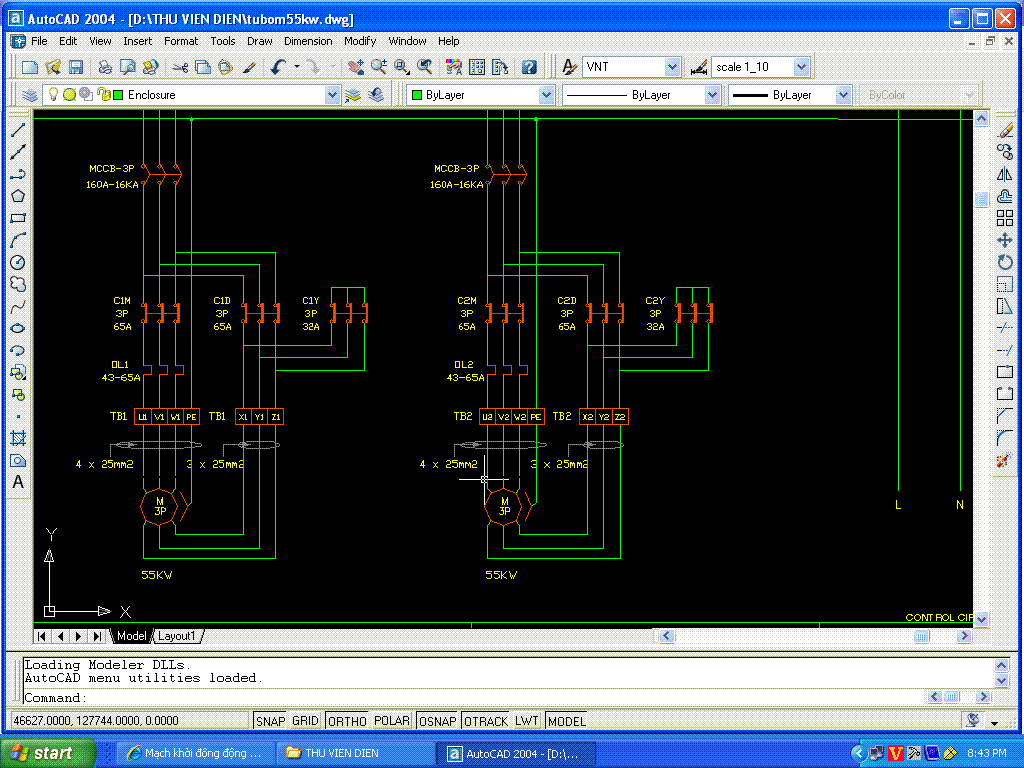This screenshot has width=1024, height=768.
Task: Open the Dimension menu
Action: [307, 41]
